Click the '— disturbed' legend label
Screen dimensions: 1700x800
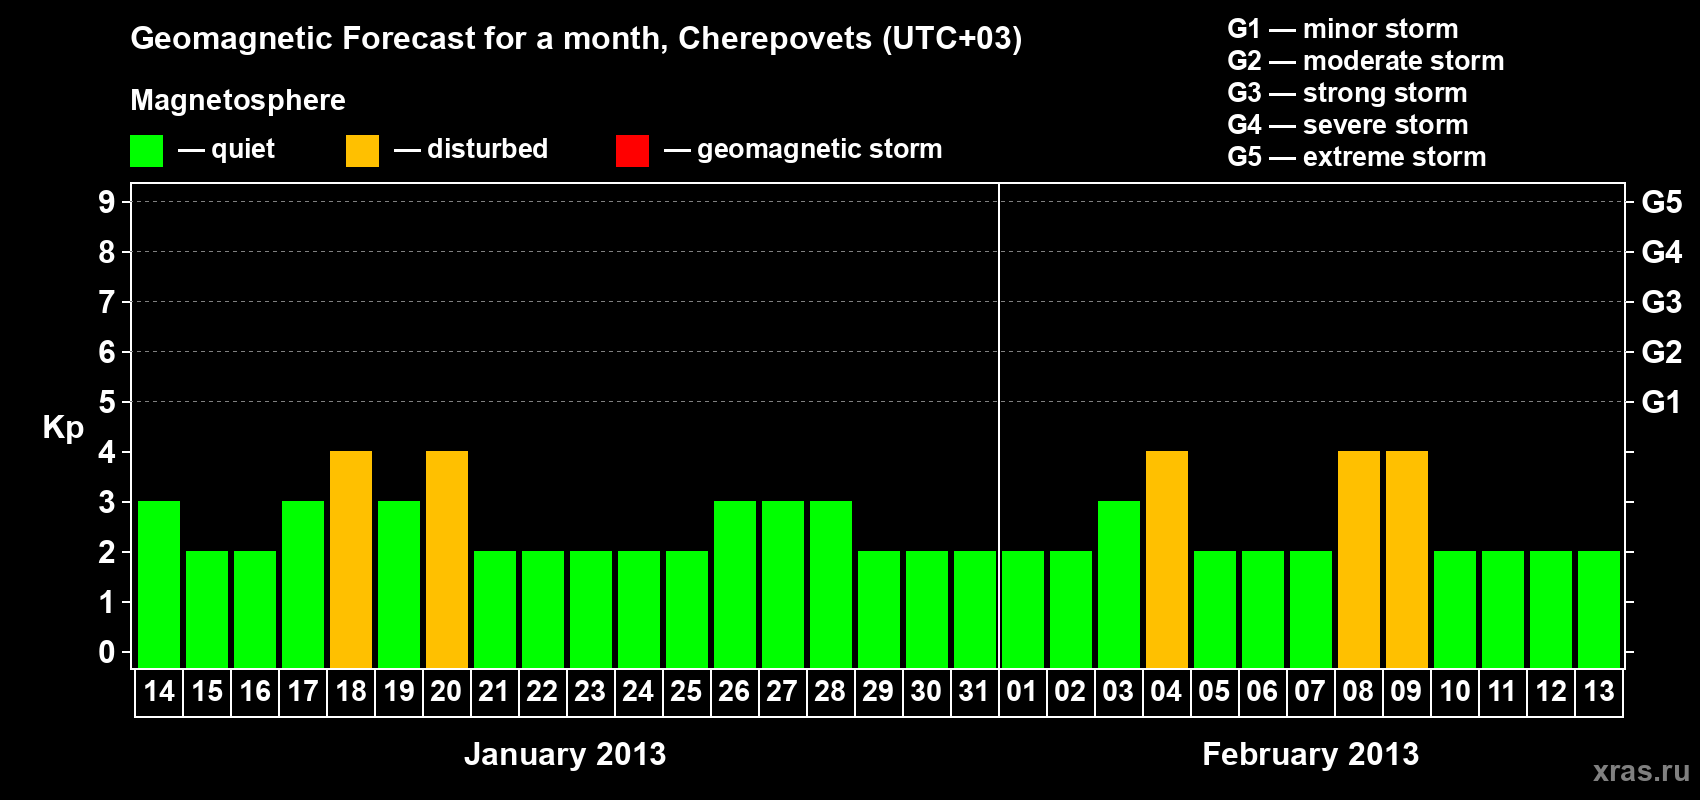[x=471, y=149]
